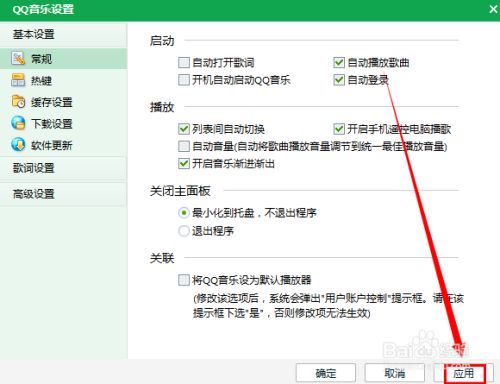The width and height of the screenshot is (500, 384).
Task: Uncheck 自动播放歌曲 option
Action: point(339,62)
